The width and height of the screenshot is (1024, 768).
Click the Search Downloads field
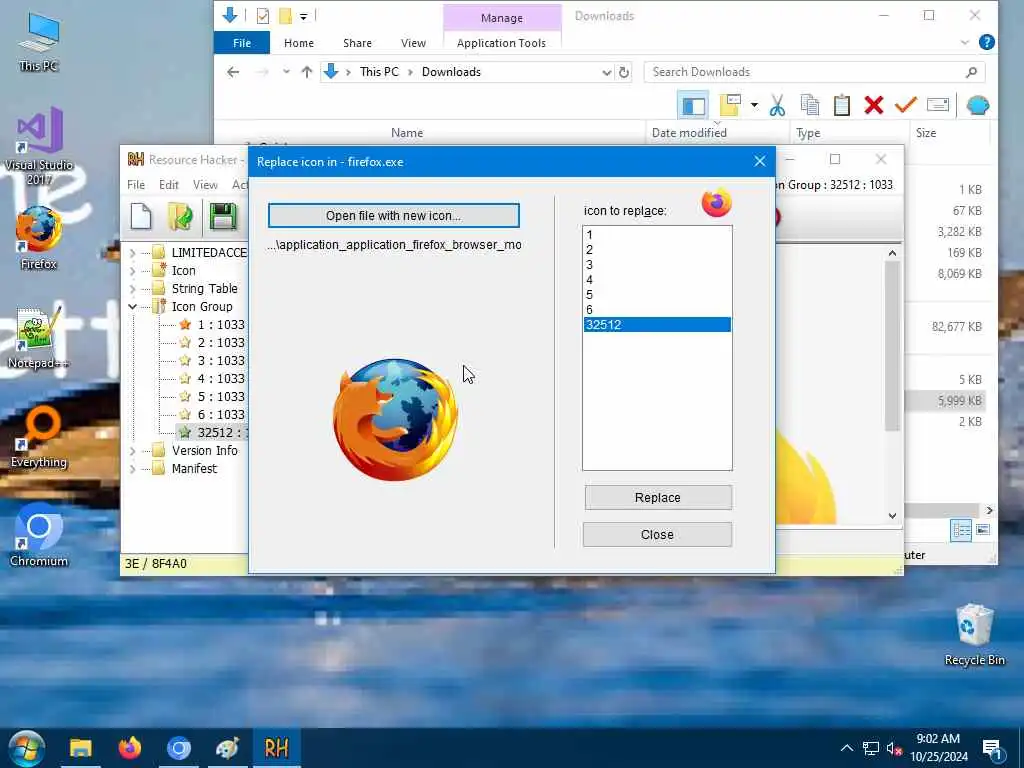click(814, 72)
